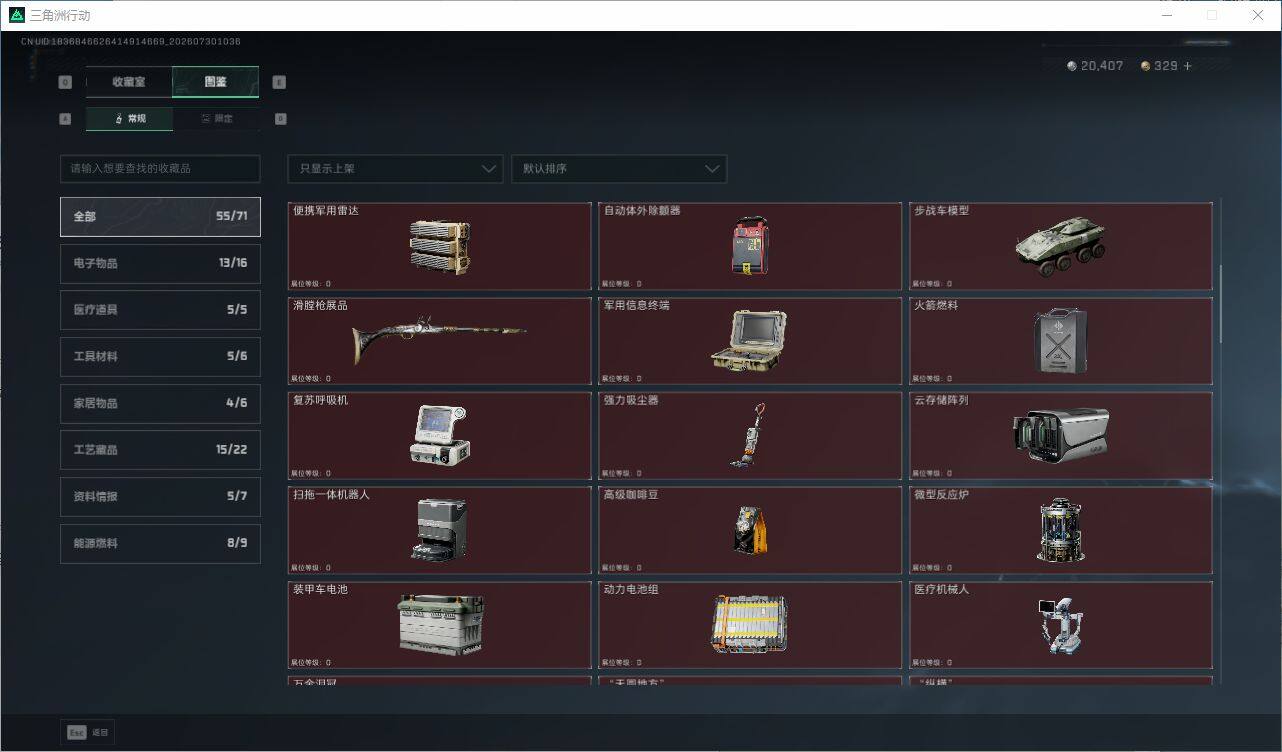The width and height of the screenshot is (1282, 752).
Task: Open the 默认排序 sort dropdown
Action: (x=619, y=169)
